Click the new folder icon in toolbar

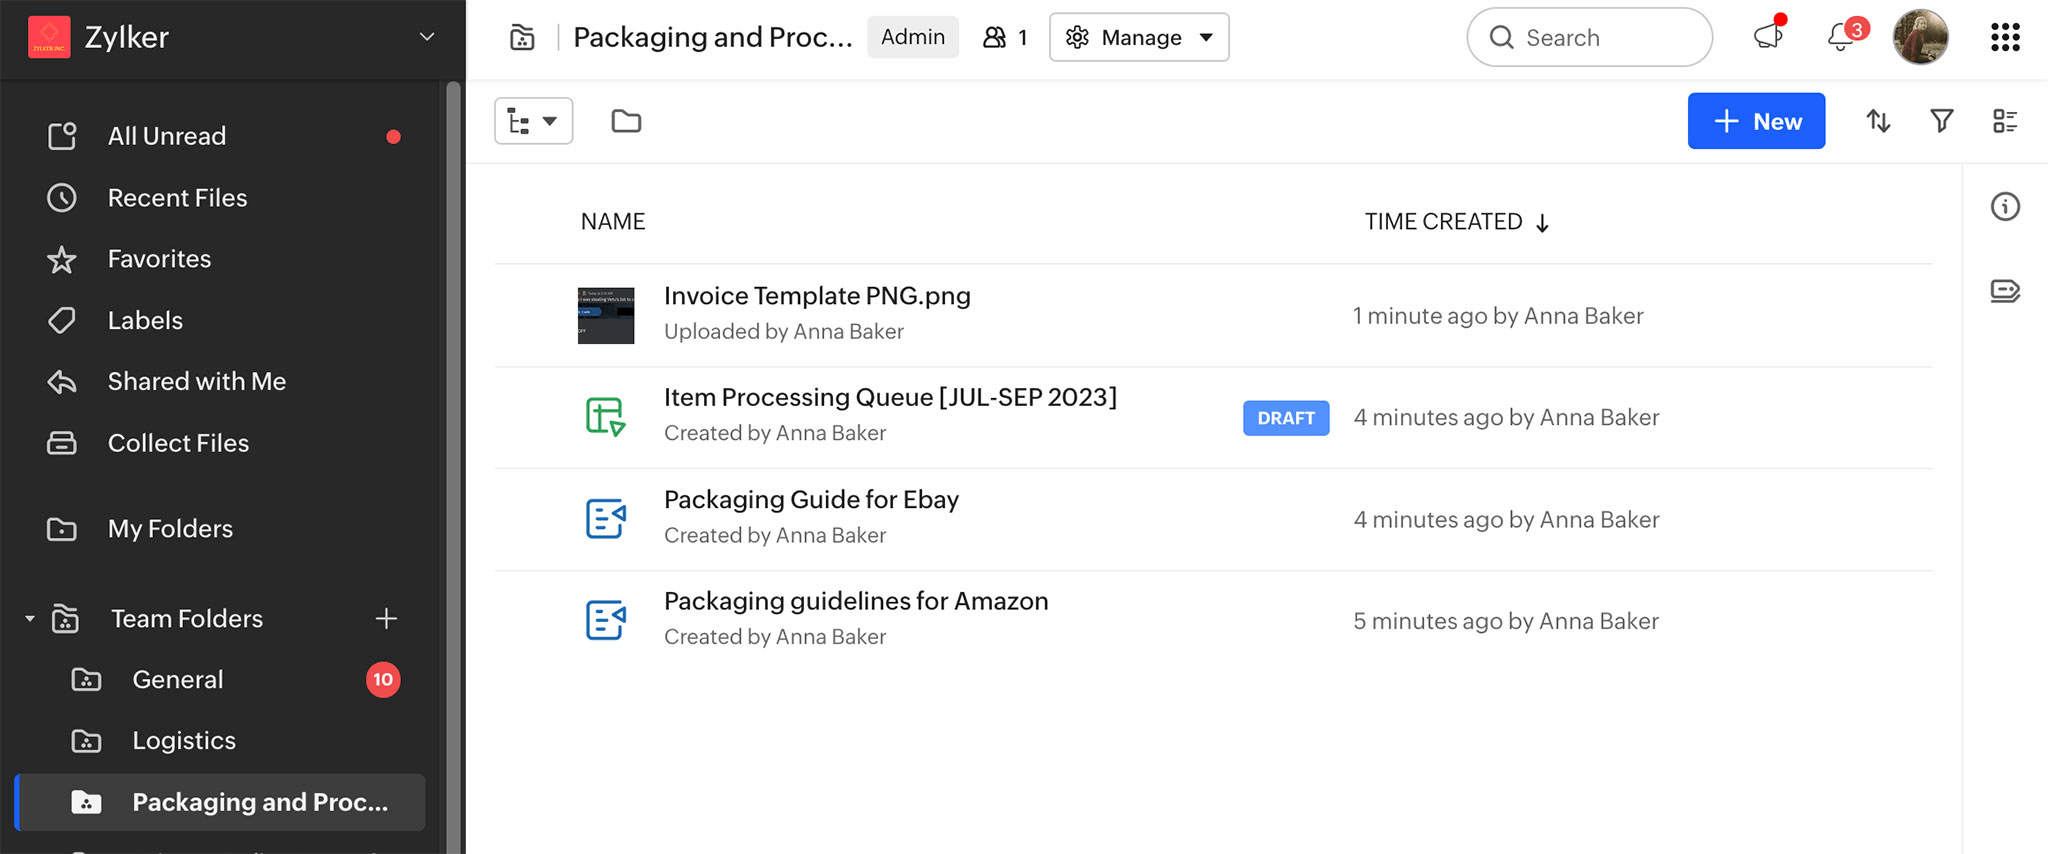point(626,121)
